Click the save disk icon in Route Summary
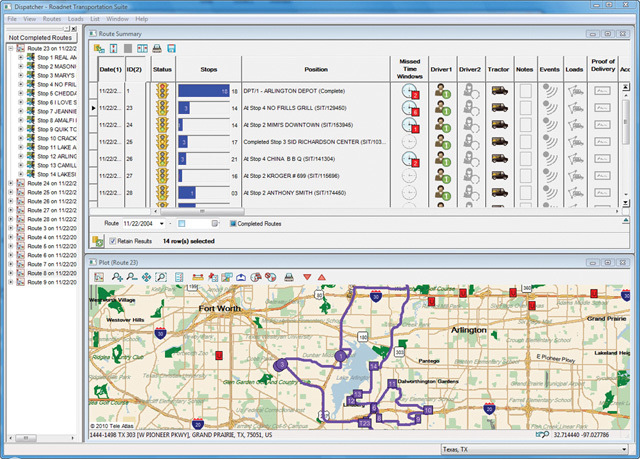 click(x=172, y=48)
